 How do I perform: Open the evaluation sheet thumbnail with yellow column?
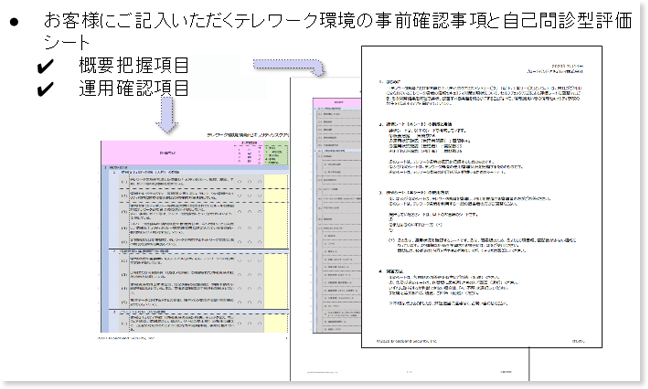194,236
